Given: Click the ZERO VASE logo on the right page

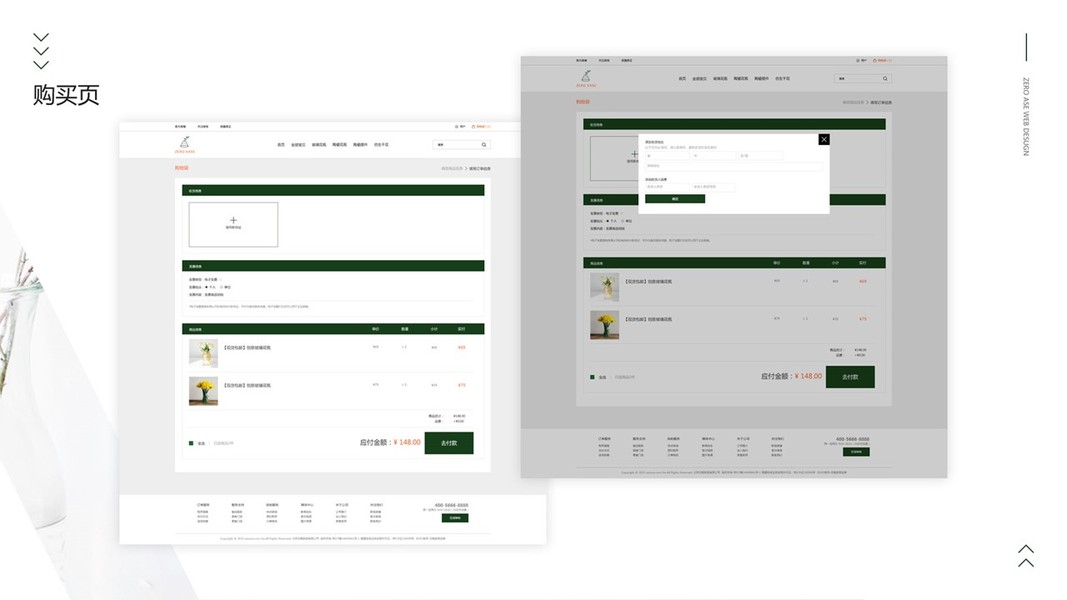Looking at the screenshot, I should tap(586, 78).
